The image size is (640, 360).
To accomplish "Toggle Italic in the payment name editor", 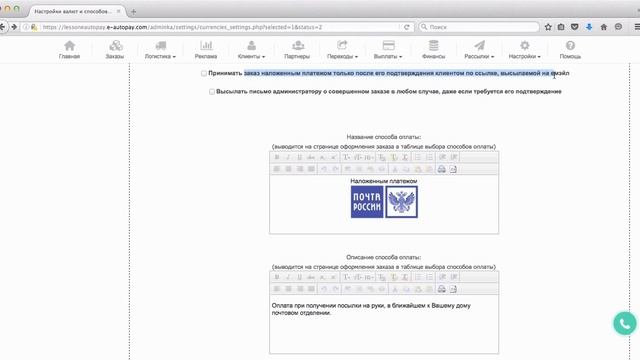I will tap(288, 157).
